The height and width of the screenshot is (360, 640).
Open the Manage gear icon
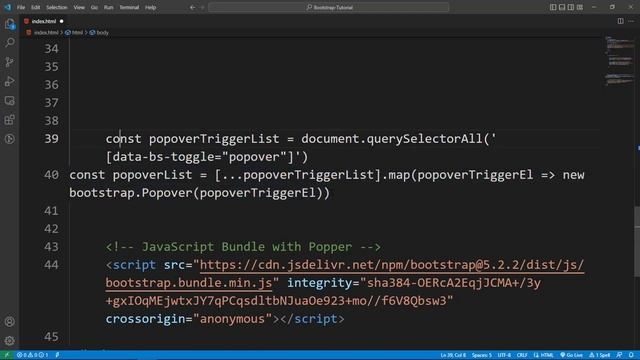tap(9, 340)
